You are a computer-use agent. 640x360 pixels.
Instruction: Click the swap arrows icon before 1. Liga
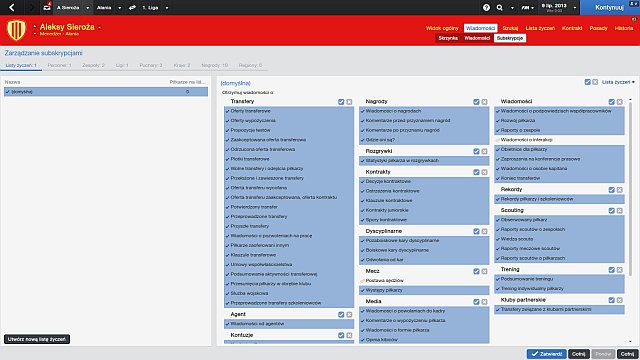click(132, 7)
